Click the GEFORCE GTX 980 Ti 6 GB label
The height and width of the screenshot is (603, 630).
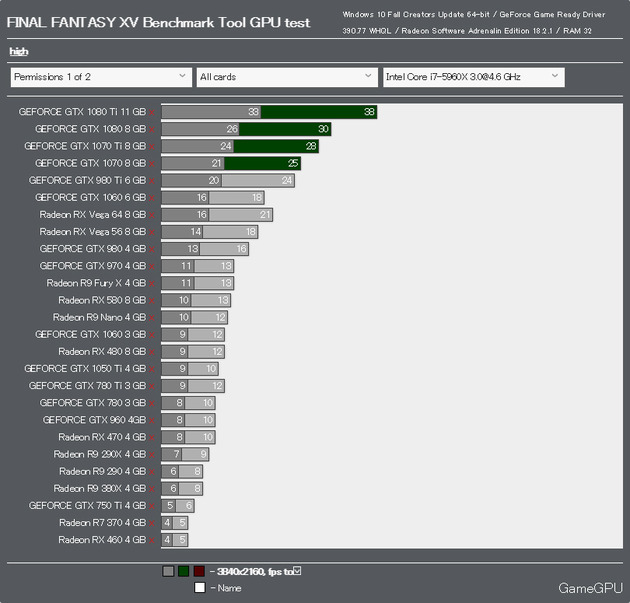tap(87, 180)
